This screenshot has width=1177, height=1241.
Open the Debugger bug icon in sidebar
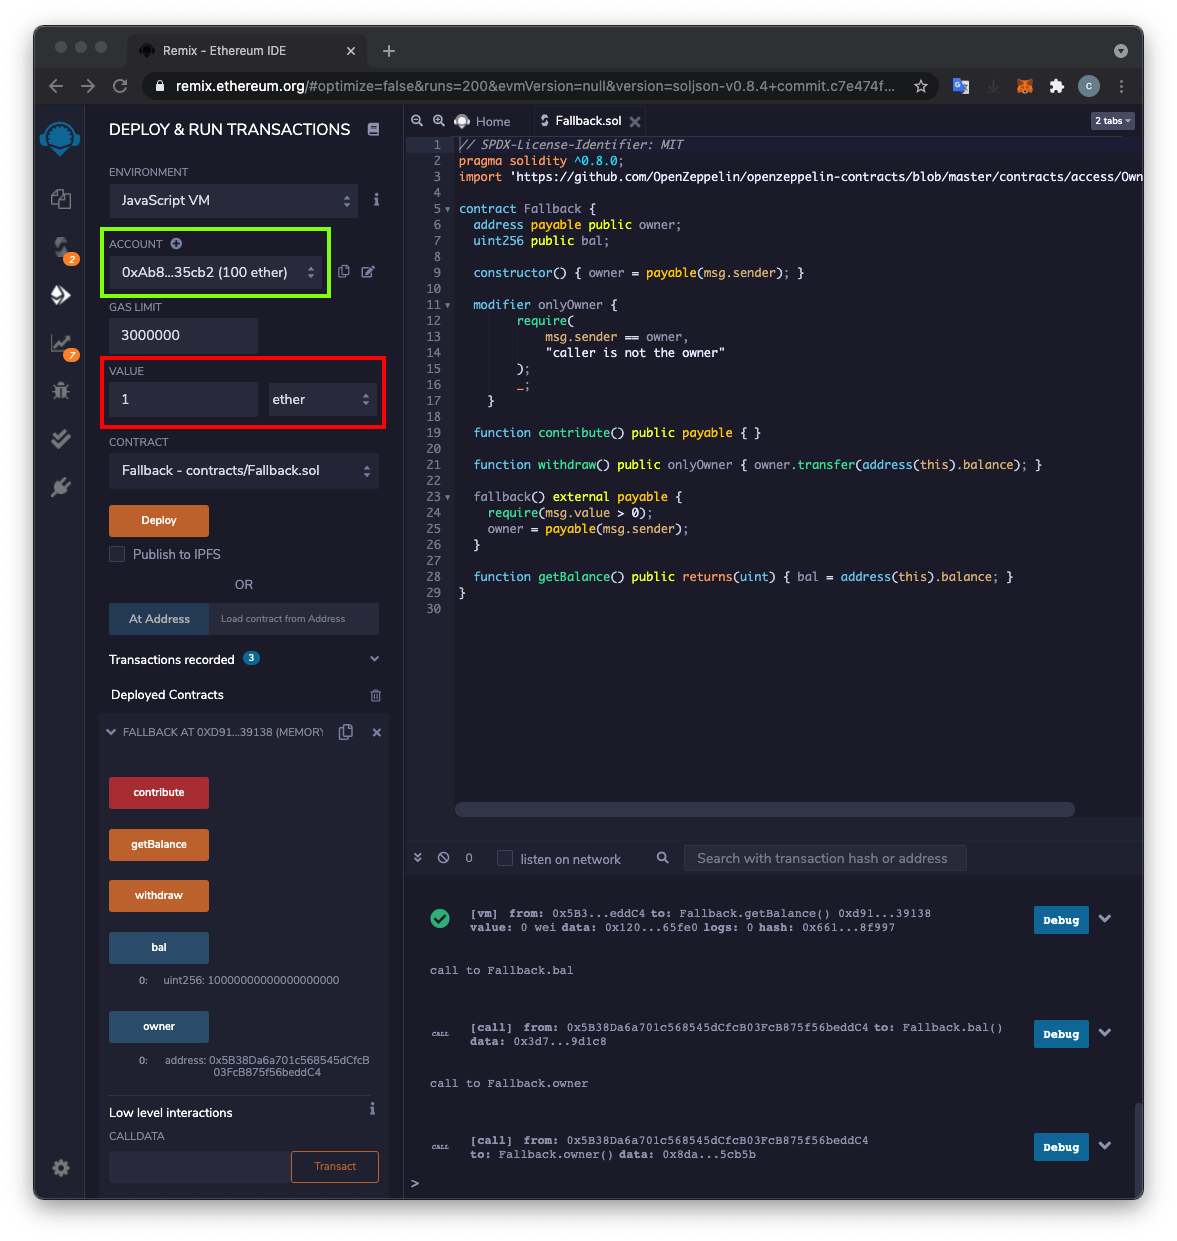[x=61, y=391]
